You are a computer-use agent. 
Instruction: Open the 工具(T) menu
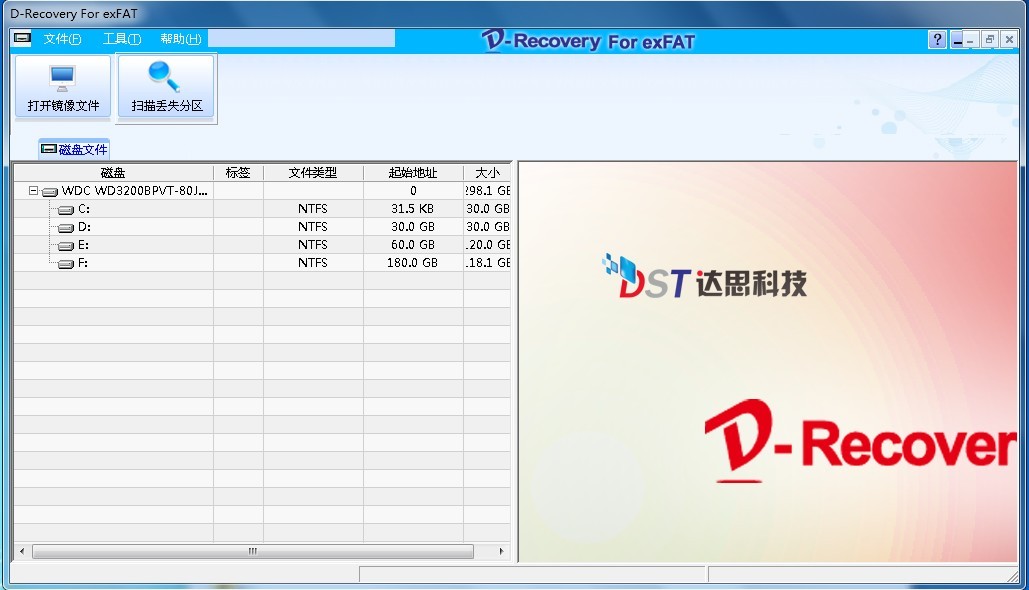(121, 39)
